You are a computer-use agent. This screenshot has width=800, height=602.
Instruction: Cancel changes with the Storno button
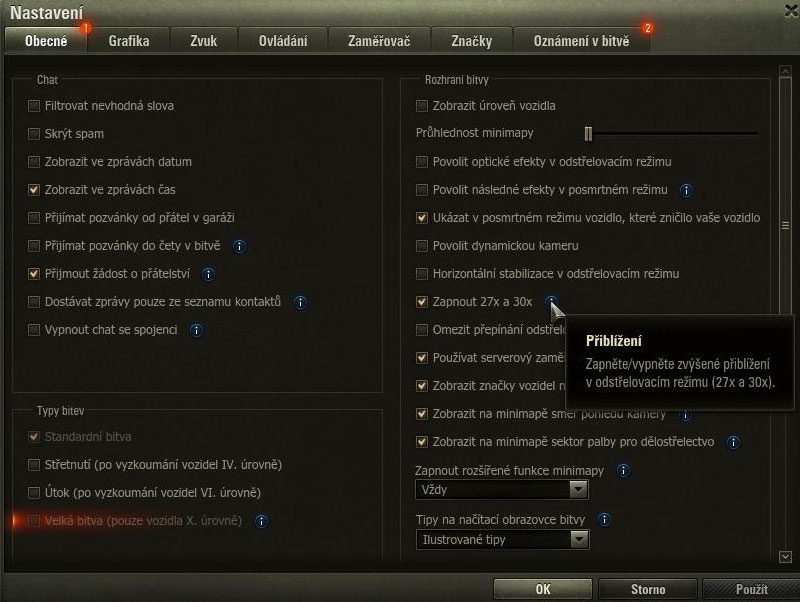point(648,589)
